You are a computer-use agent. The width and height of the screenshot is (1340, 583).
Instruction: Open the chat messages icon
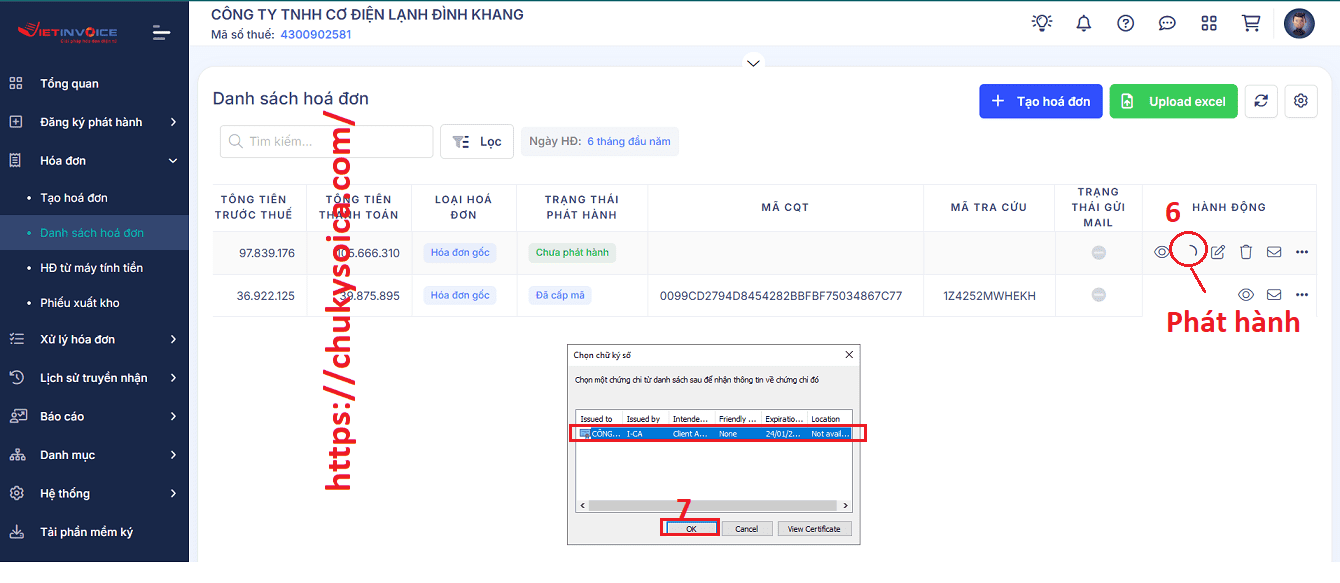[x=1167, y=23]
